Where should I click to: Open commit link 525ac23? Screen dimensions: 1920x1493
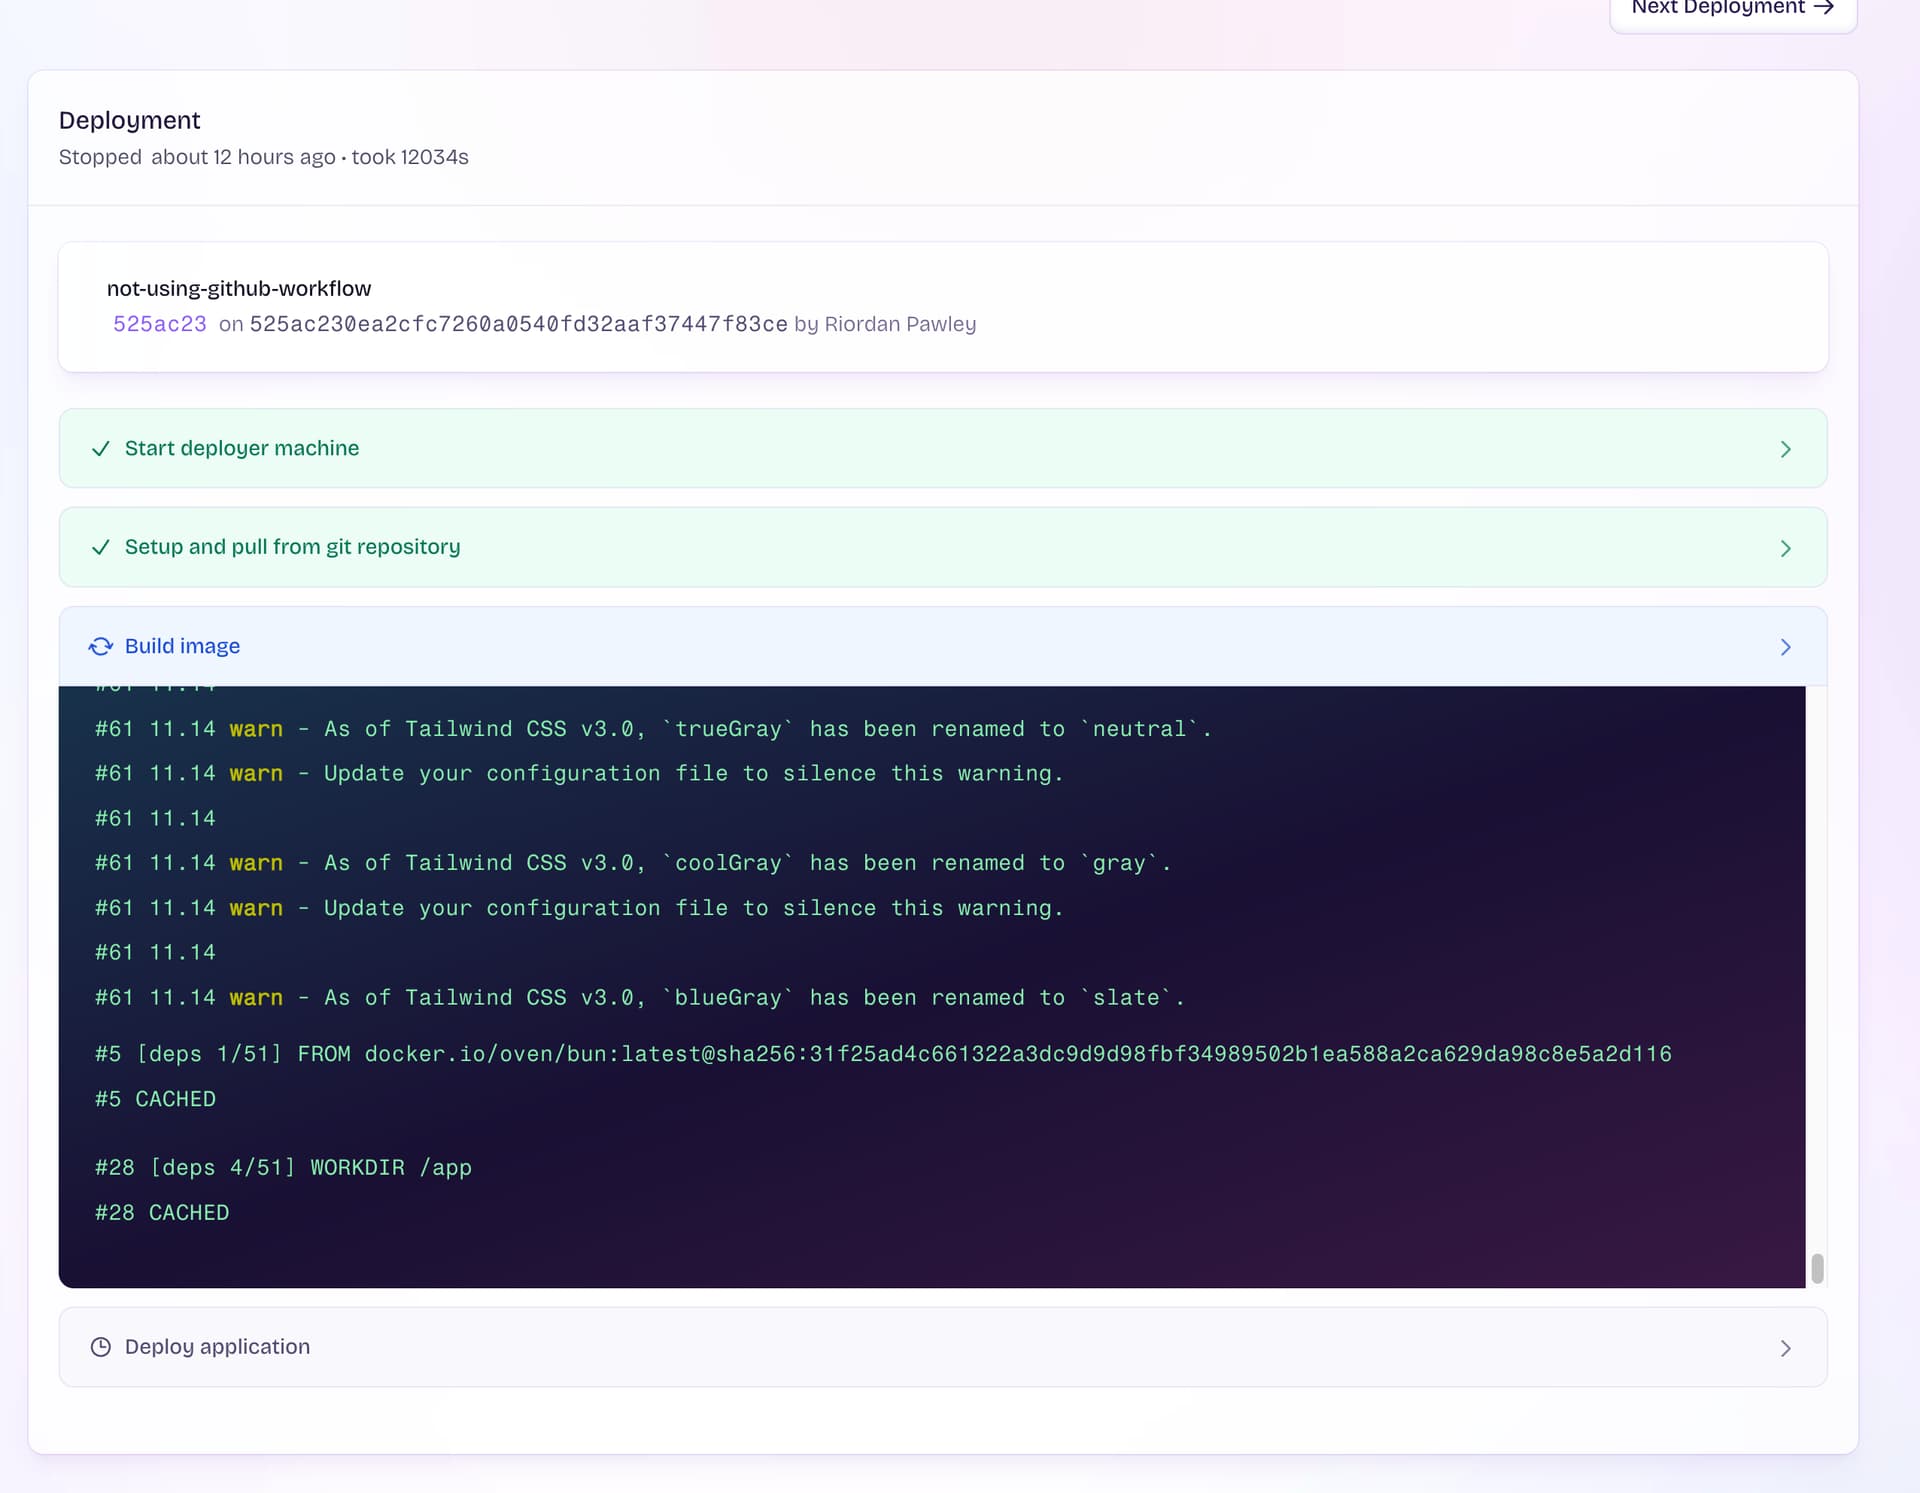point(160,324)
